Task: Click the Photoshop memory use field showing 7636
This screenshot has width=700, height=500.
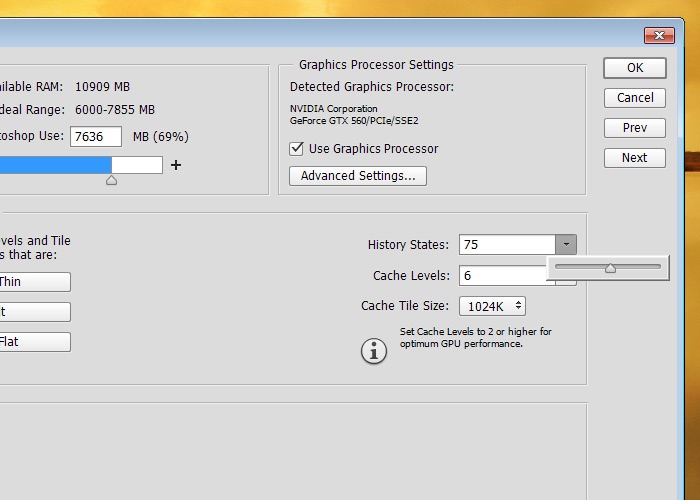Action: point(96,137)
